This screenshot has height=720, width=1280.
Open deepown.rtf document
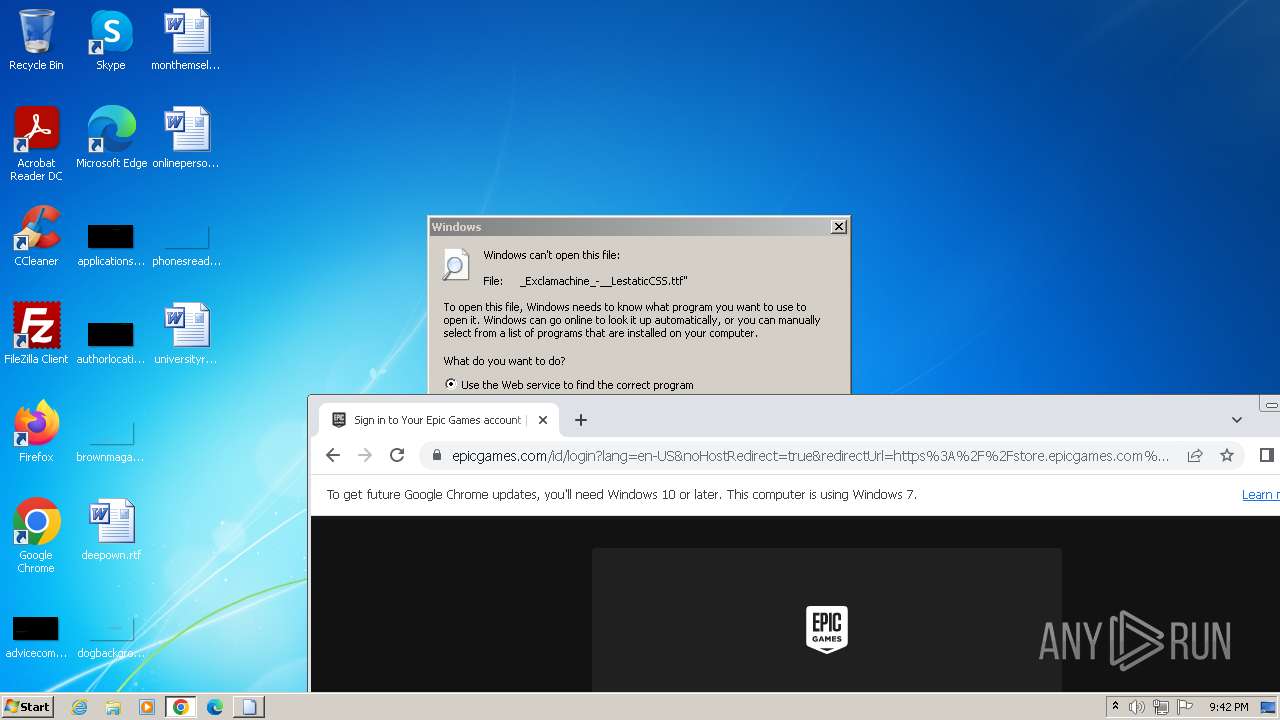(111, 530)
